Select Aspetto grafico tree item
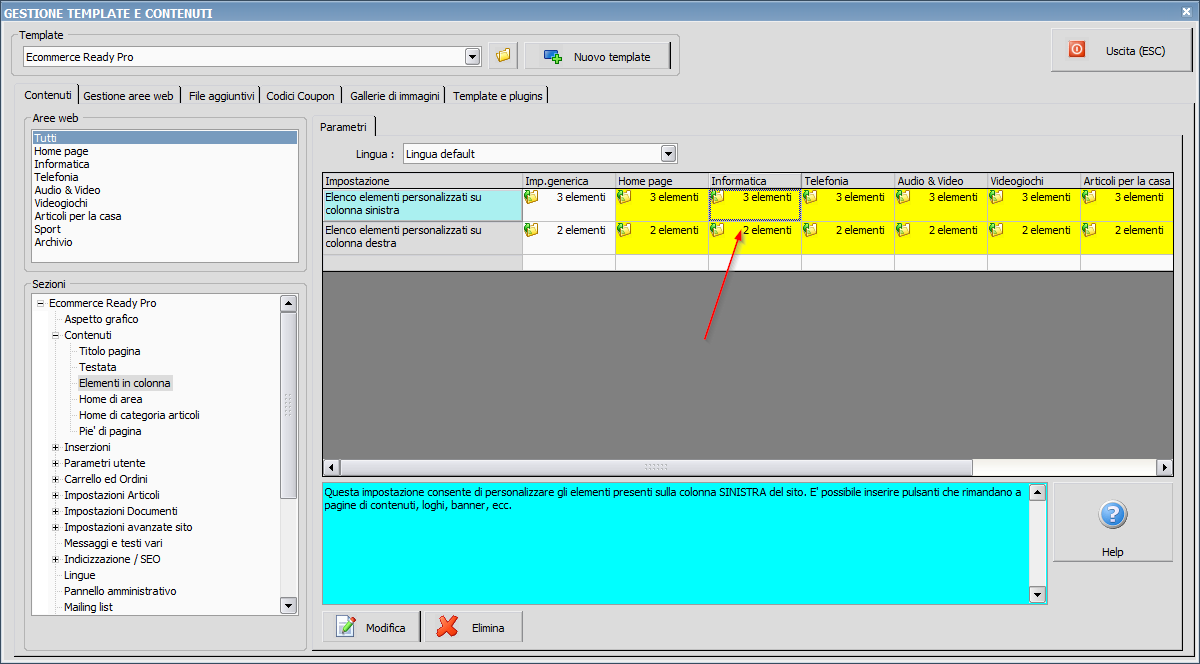 click(x=101, y=319)
